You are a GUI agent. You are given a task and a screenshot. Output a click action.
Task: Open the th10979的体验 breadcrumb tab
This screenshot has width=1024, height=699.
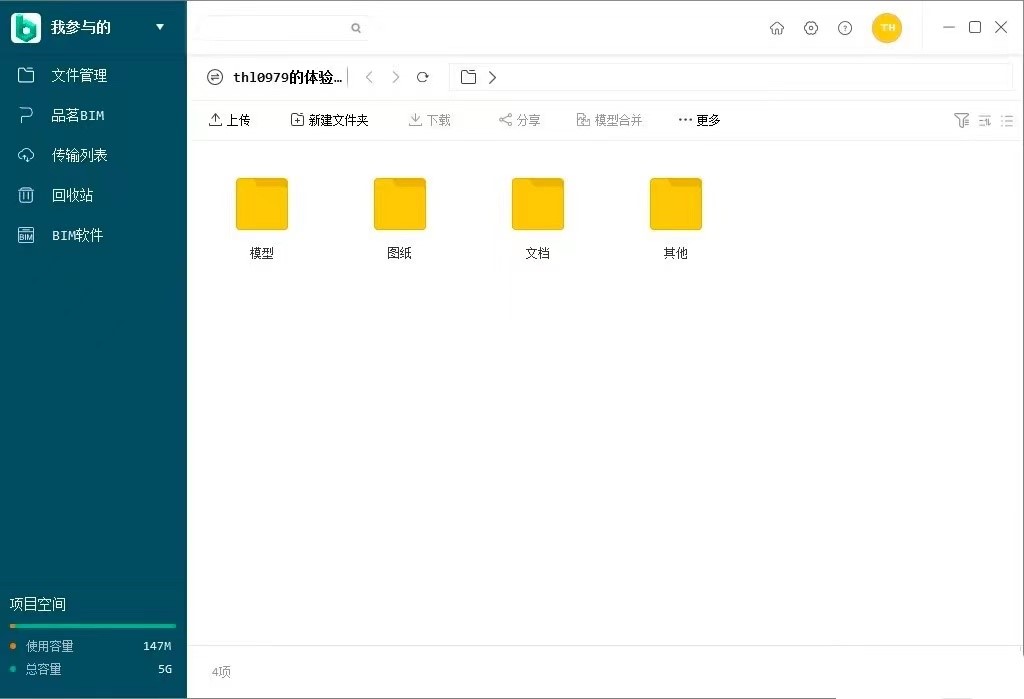pos(288,77)
